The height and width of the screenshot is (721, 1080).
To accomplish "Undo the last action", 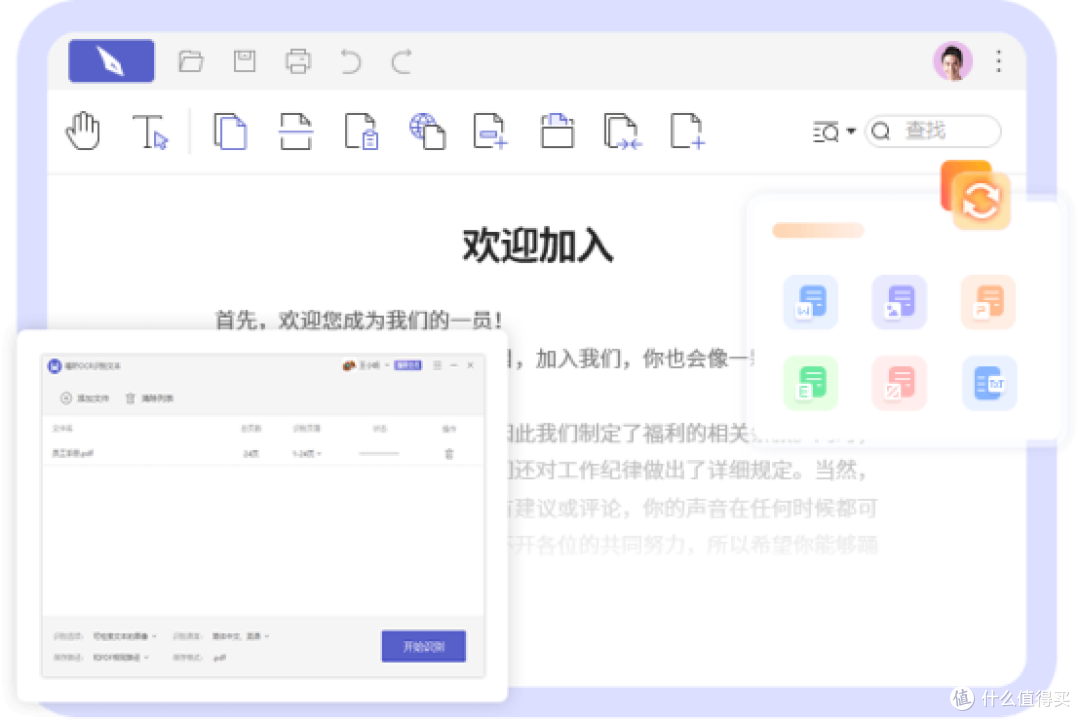I will point(351,61).
